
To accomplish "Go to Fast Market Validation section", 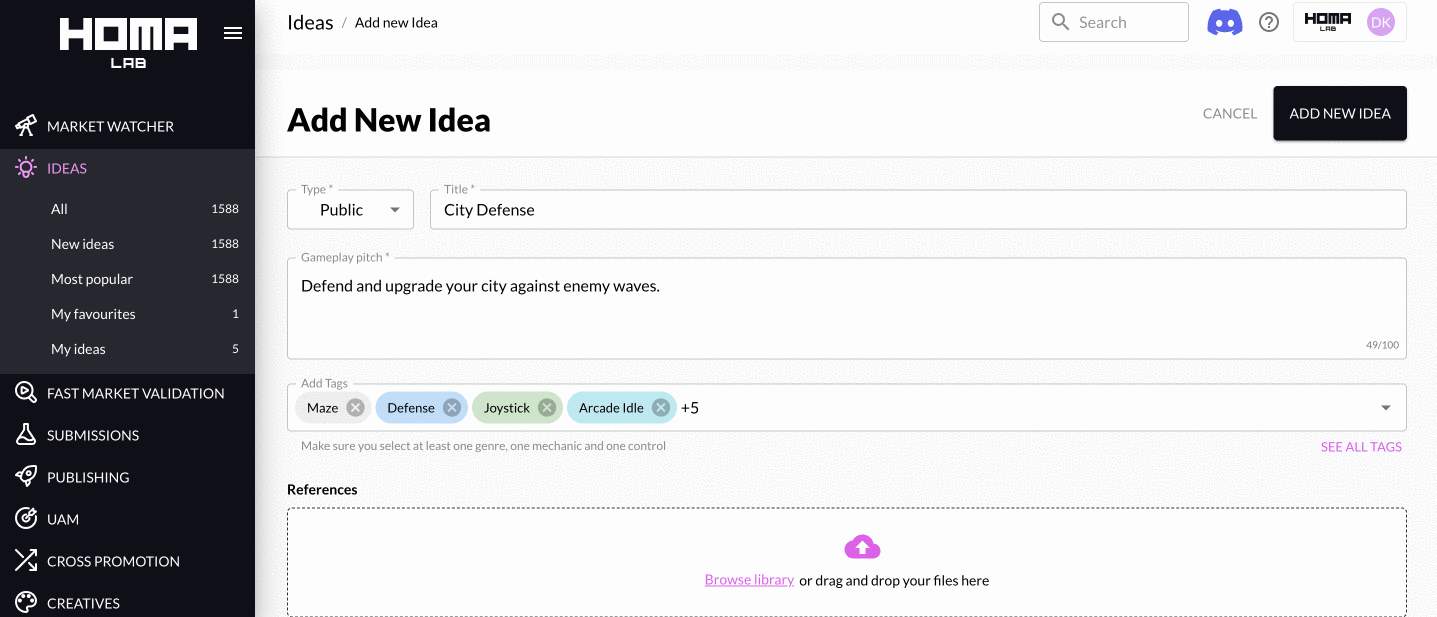I will 135,393.
